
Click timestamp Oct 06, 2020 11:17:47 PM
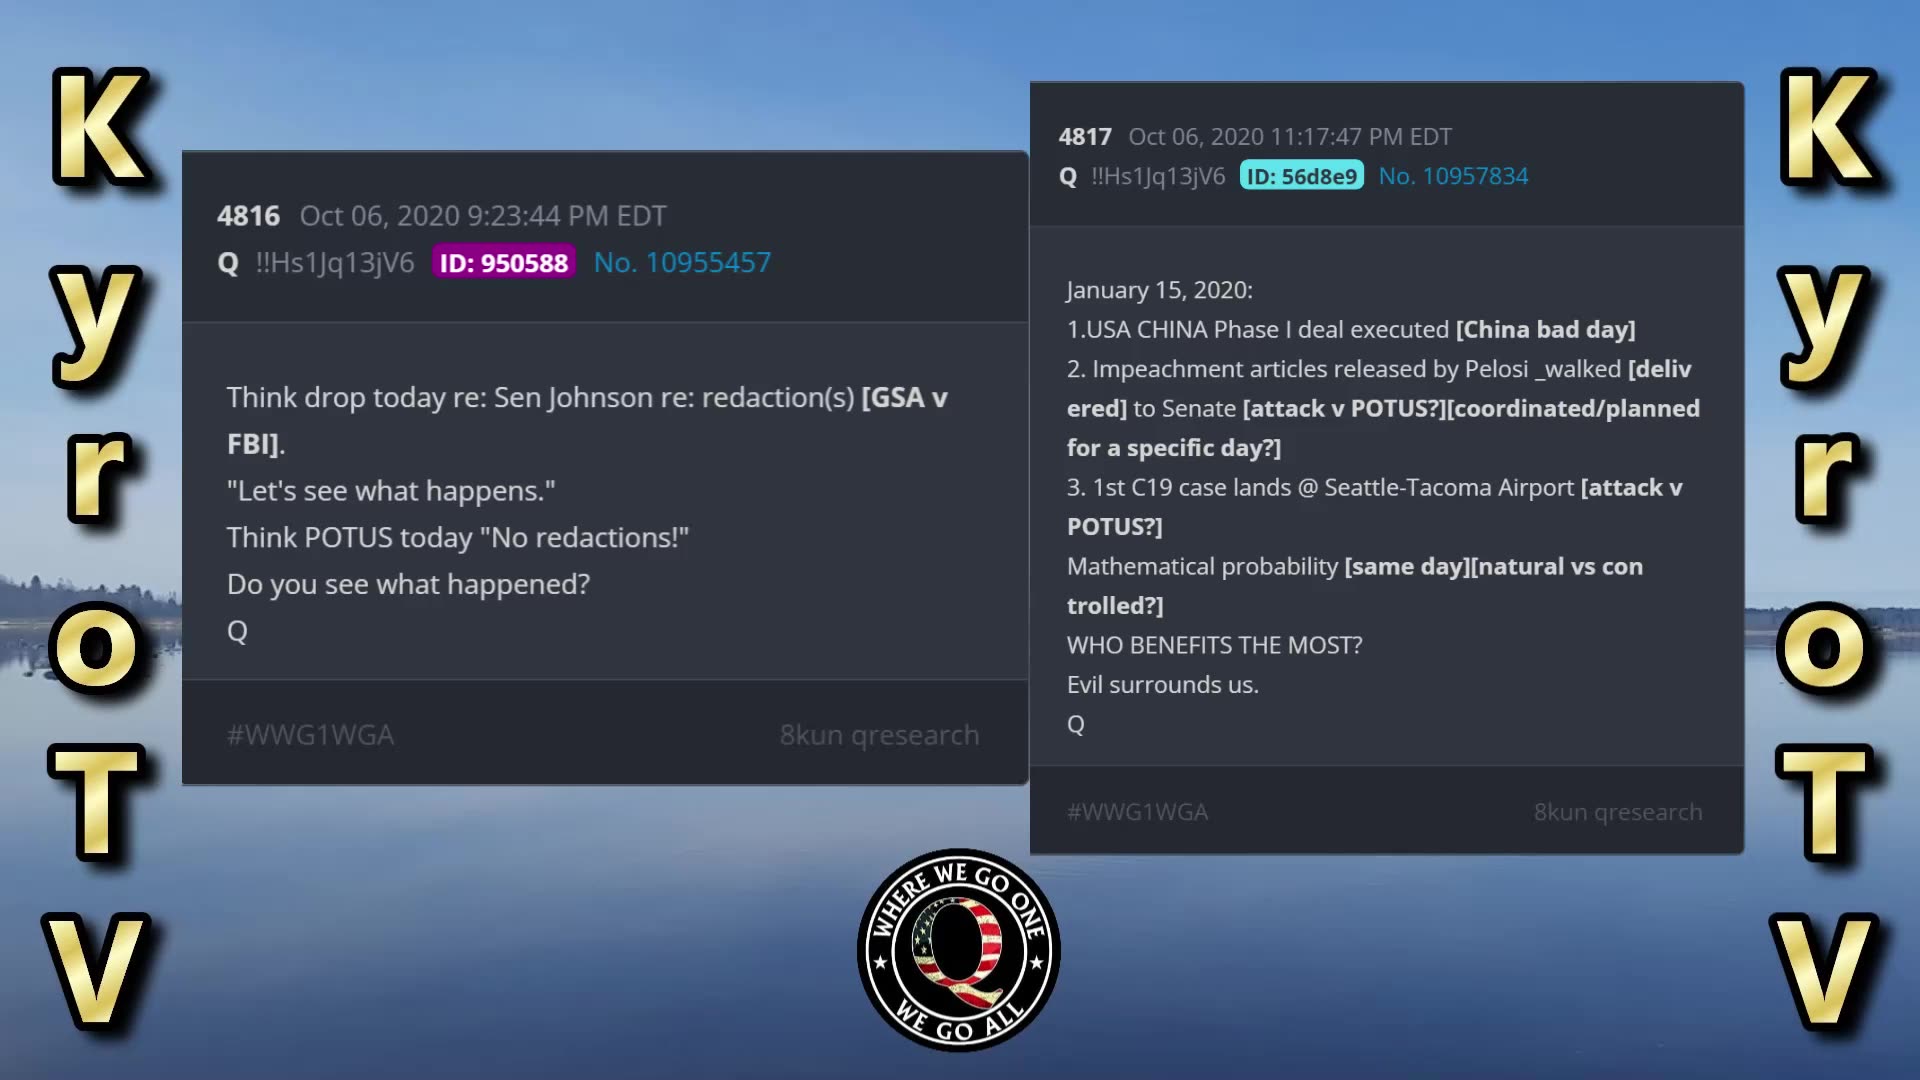[x=1289, y=137]
